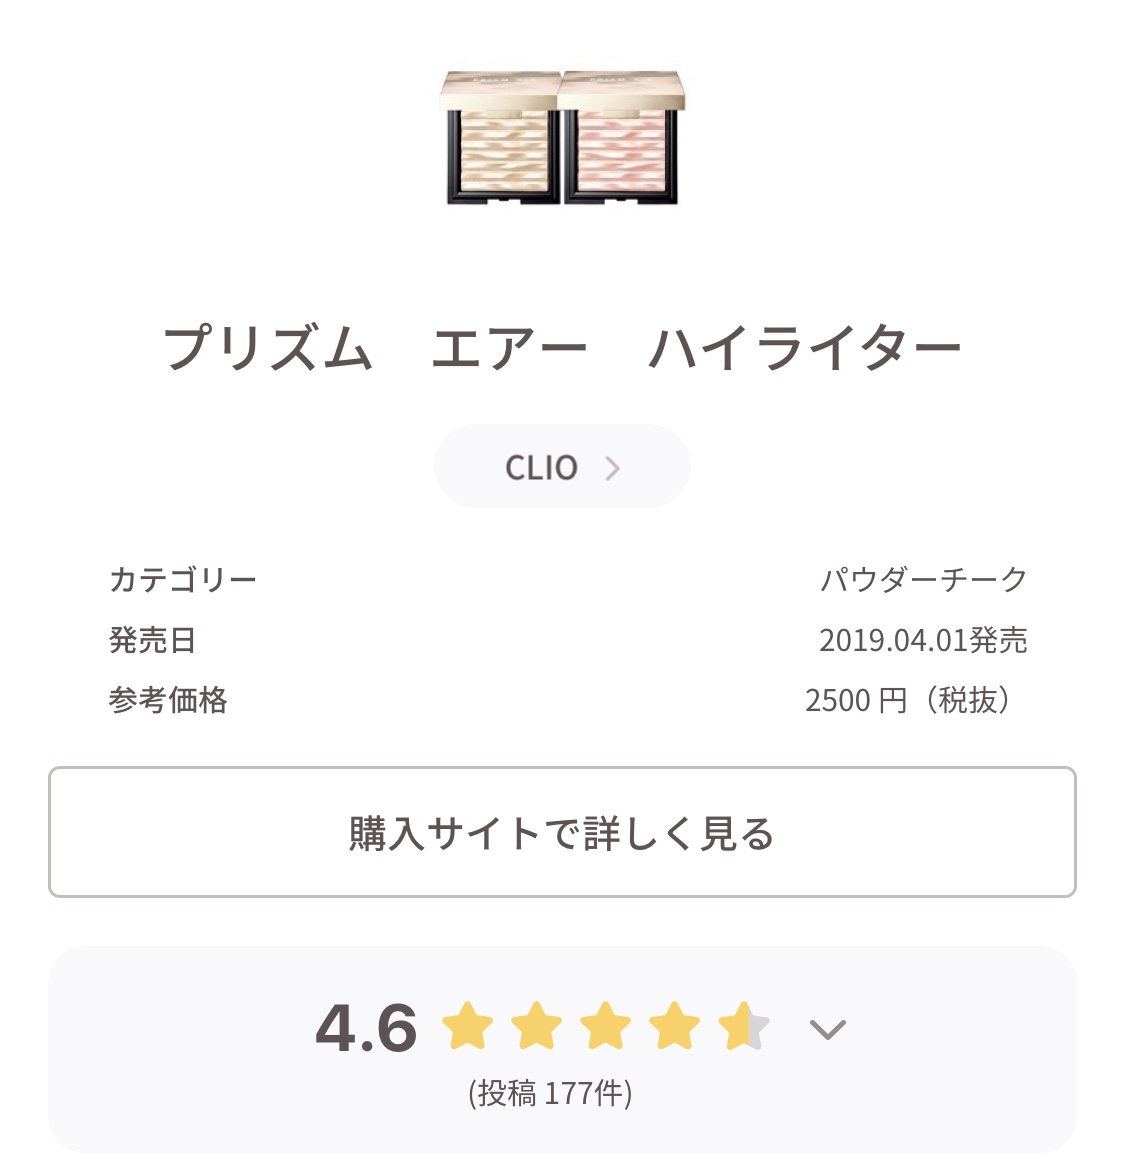This screenshot has width=1123, height=1174.
Task: Click the third yellow rating star
Action: coord(606,1026)
